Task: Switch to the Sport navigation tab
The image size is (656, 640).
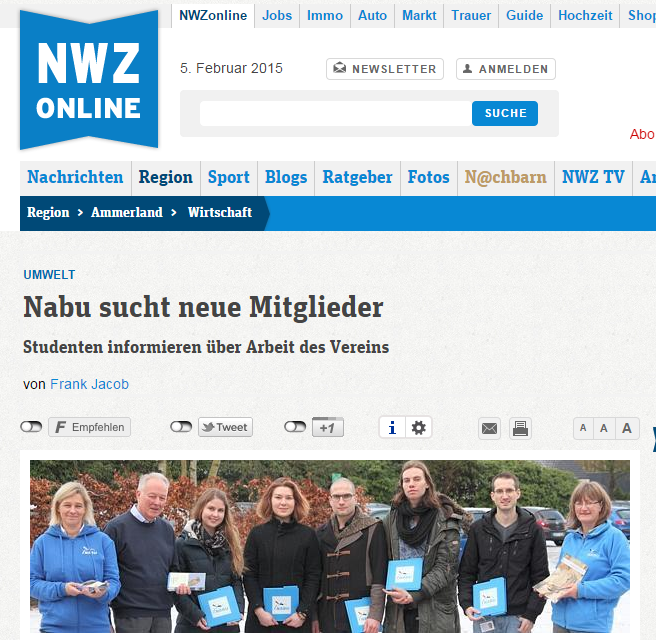Action: tap(228, 177)
